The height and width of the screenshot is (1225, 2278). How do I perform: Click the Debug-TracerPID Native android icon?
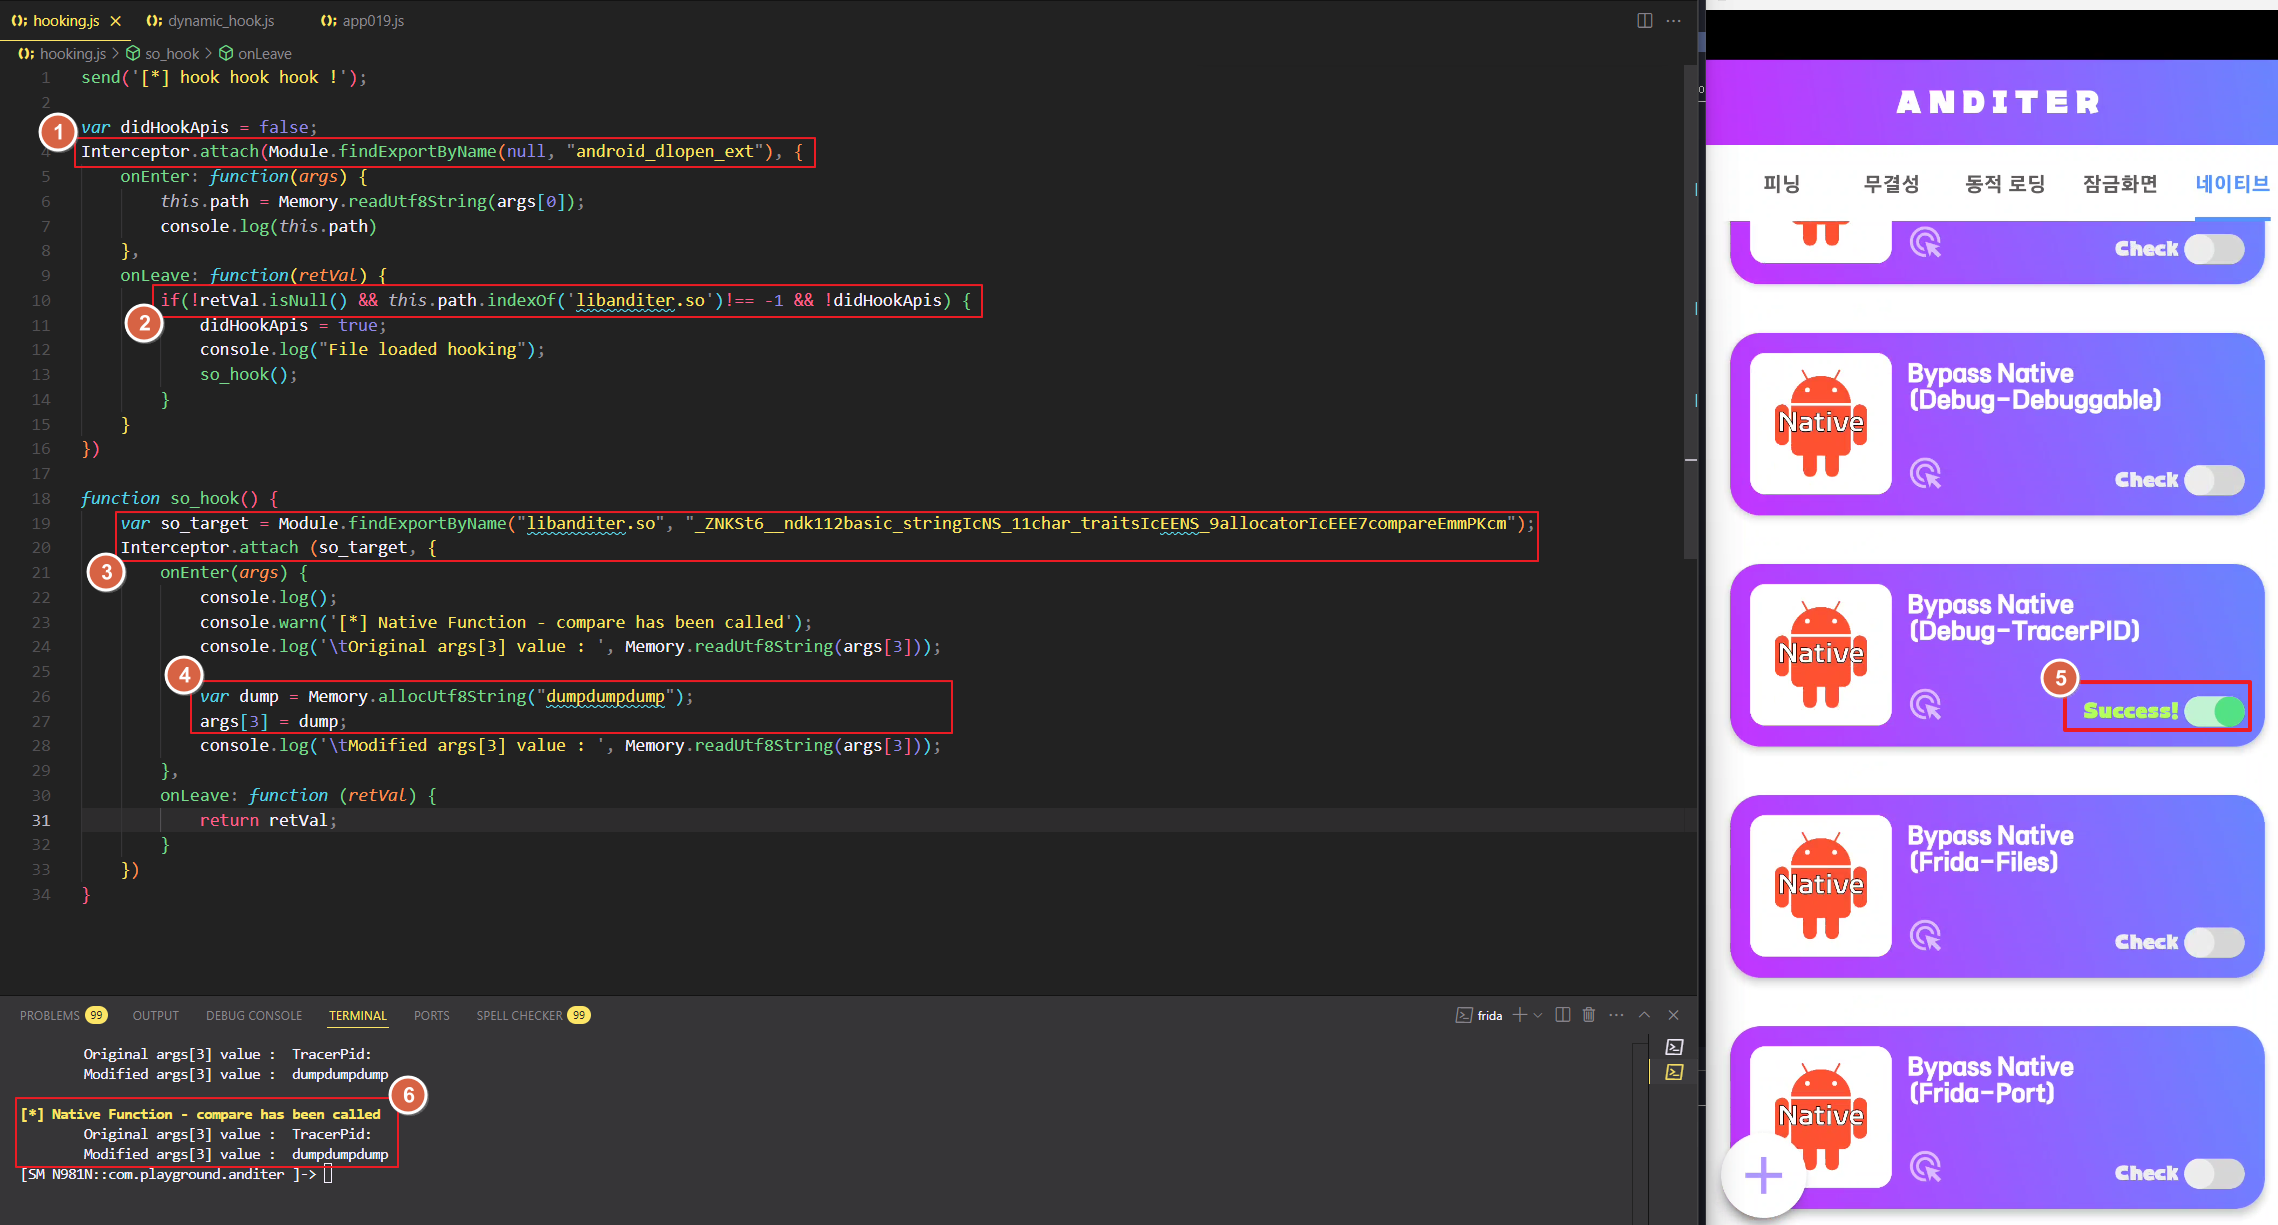pos(1821,655)
